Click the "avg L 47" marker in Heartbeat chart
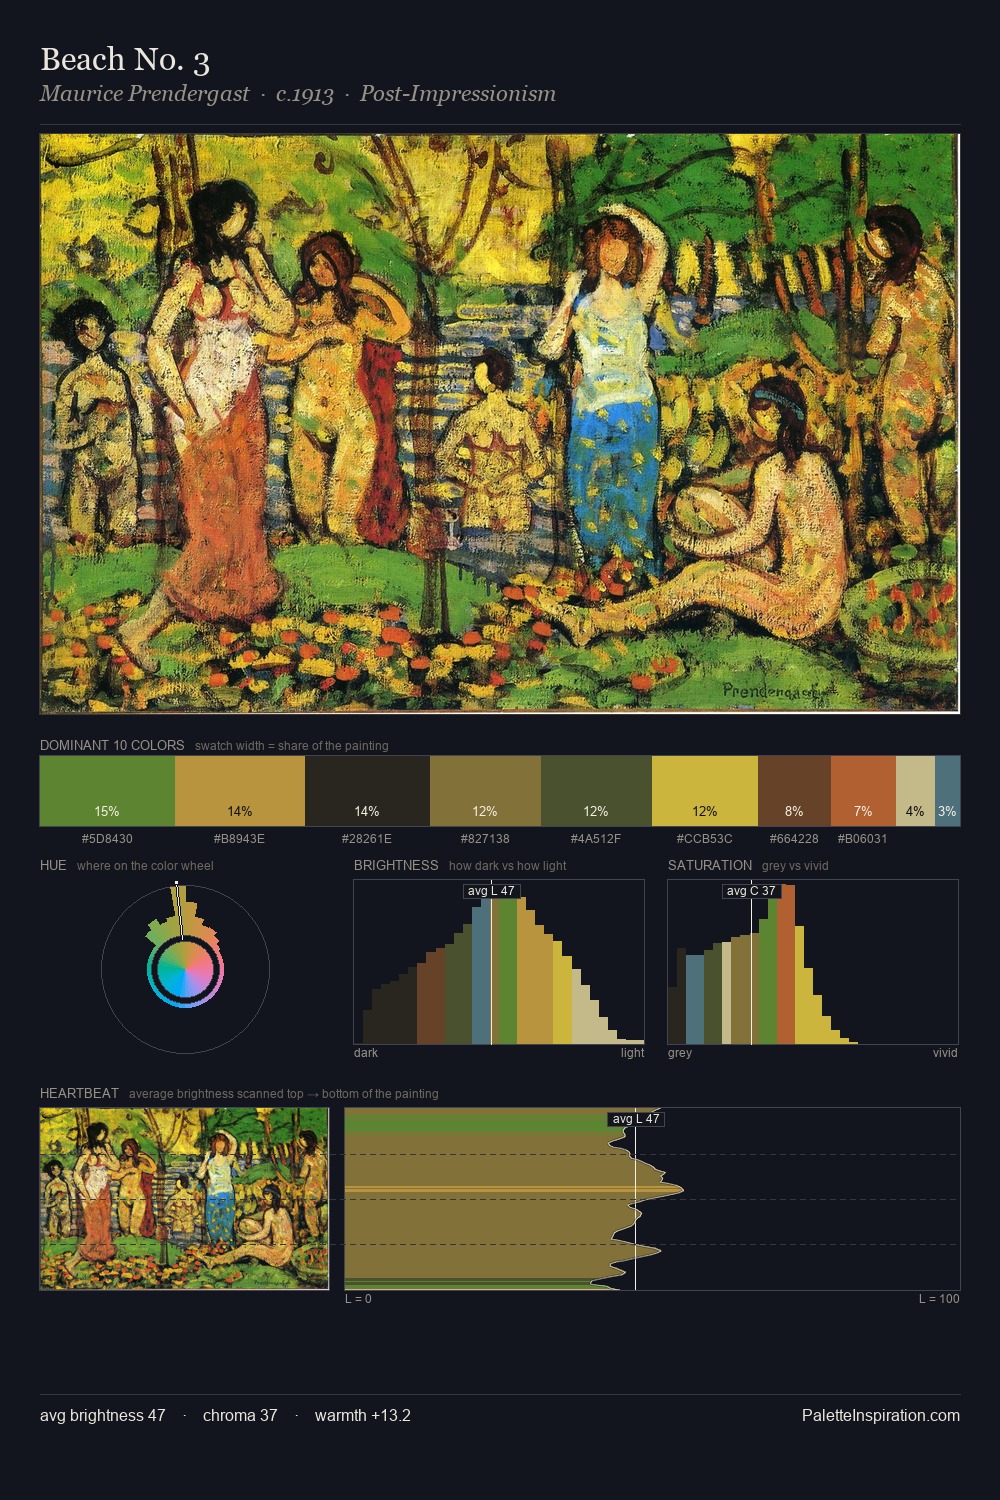 coord(636,1119)
